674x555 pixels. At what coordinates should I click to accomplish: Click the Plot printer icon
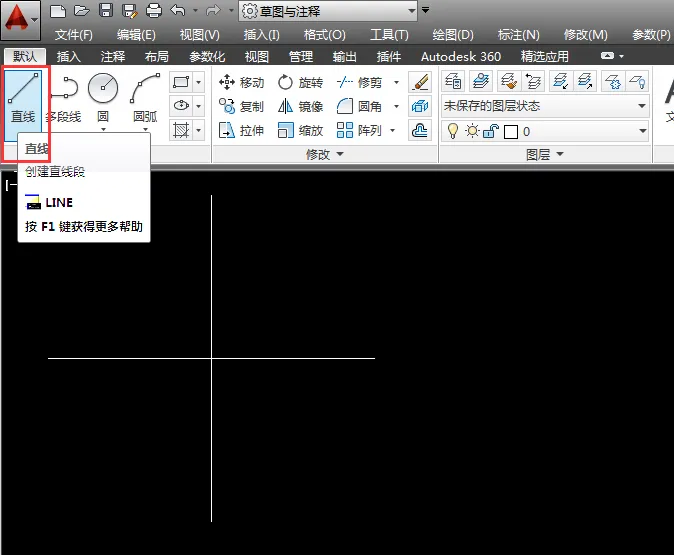[154, 10]
